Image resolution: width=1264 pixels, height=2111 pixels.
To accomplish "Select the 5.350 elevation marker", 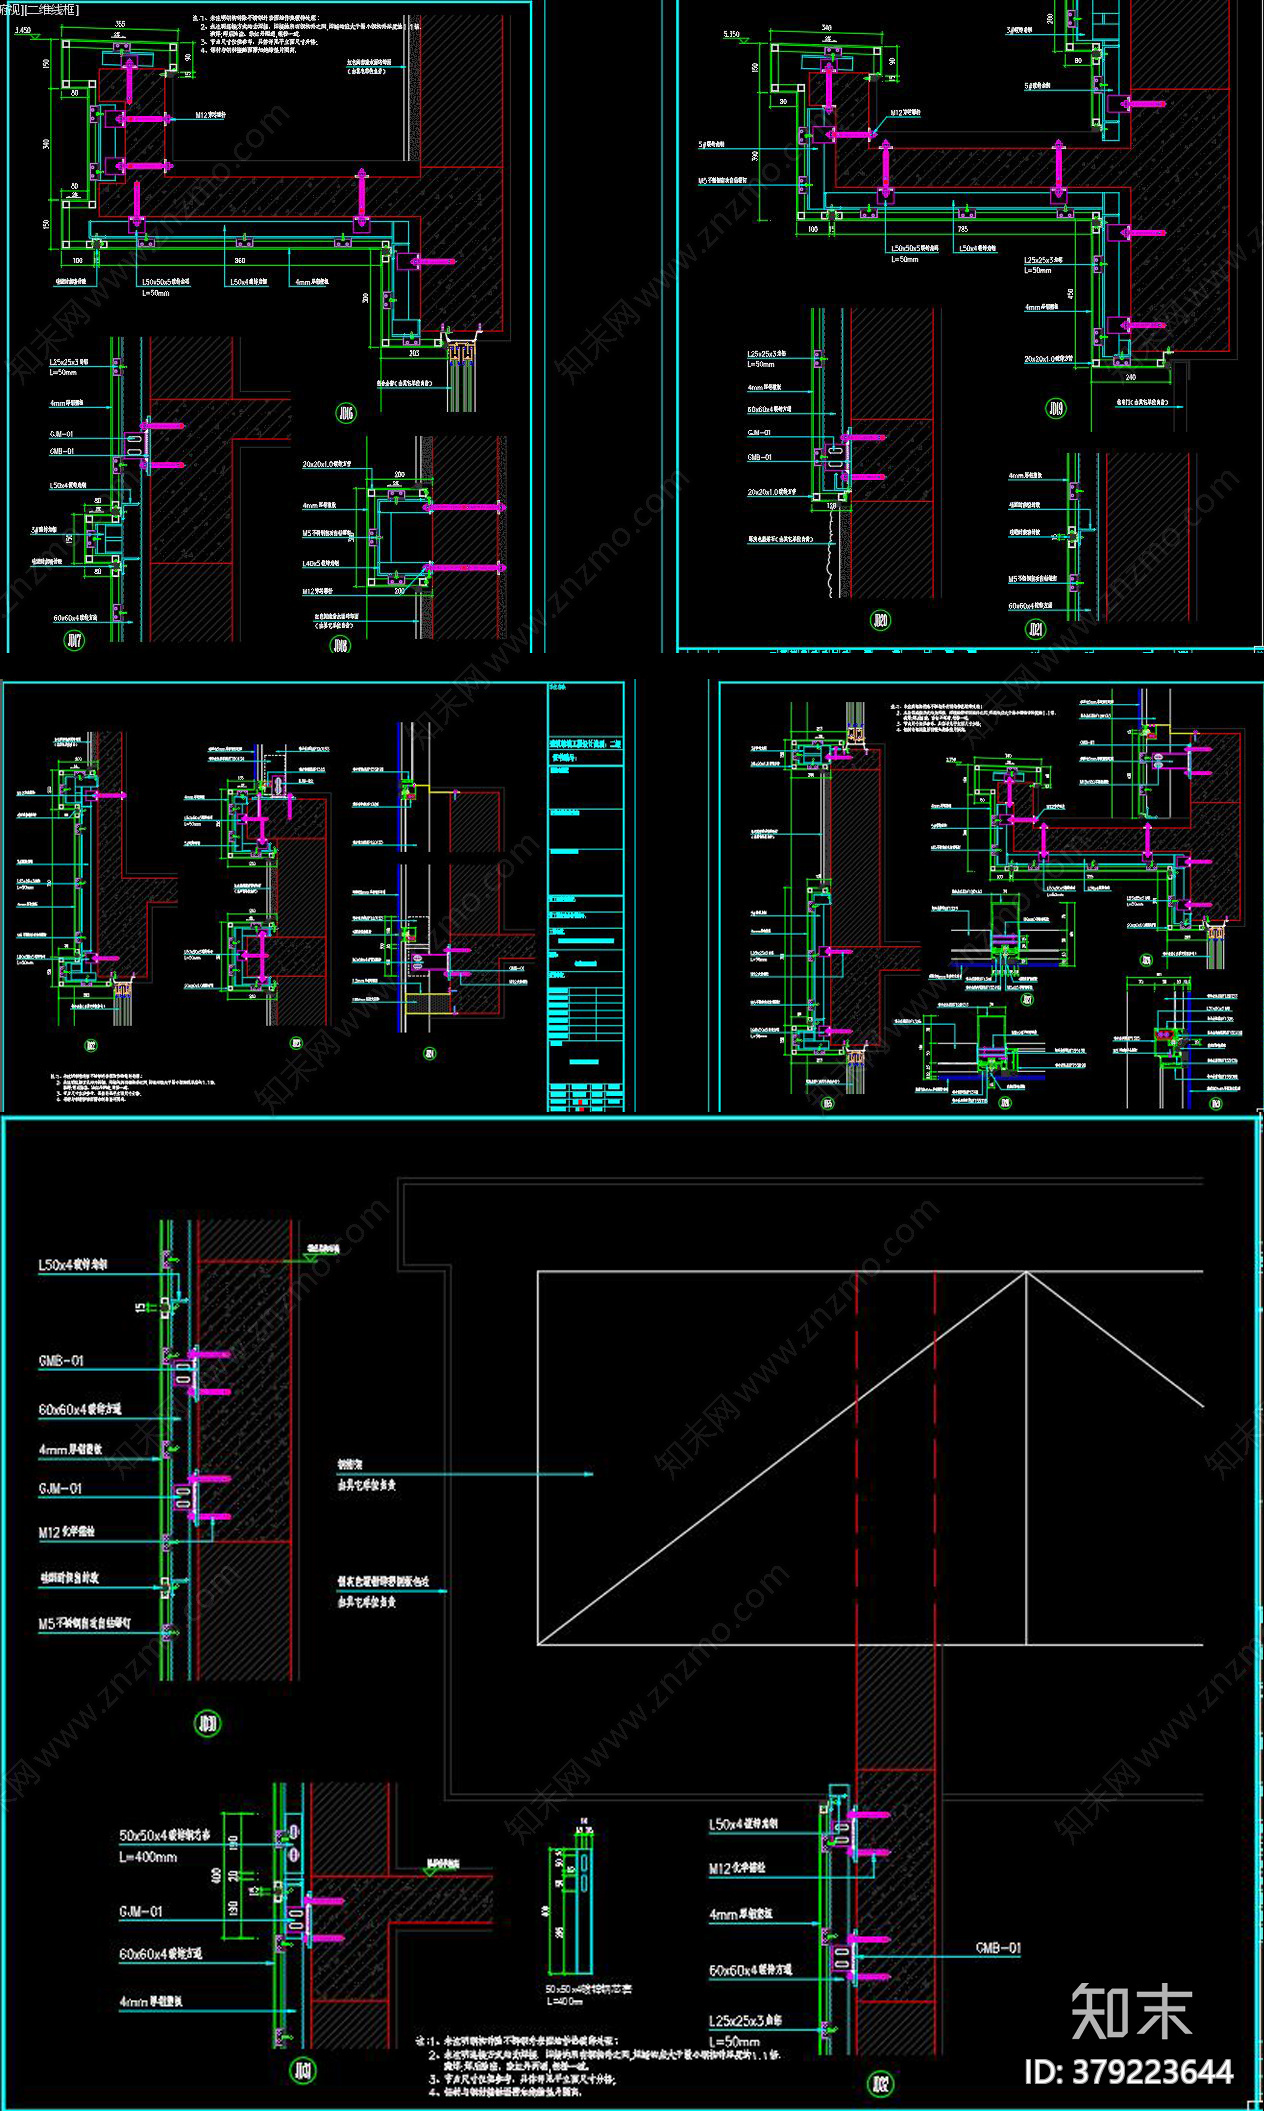I will (x=732, y=35).
